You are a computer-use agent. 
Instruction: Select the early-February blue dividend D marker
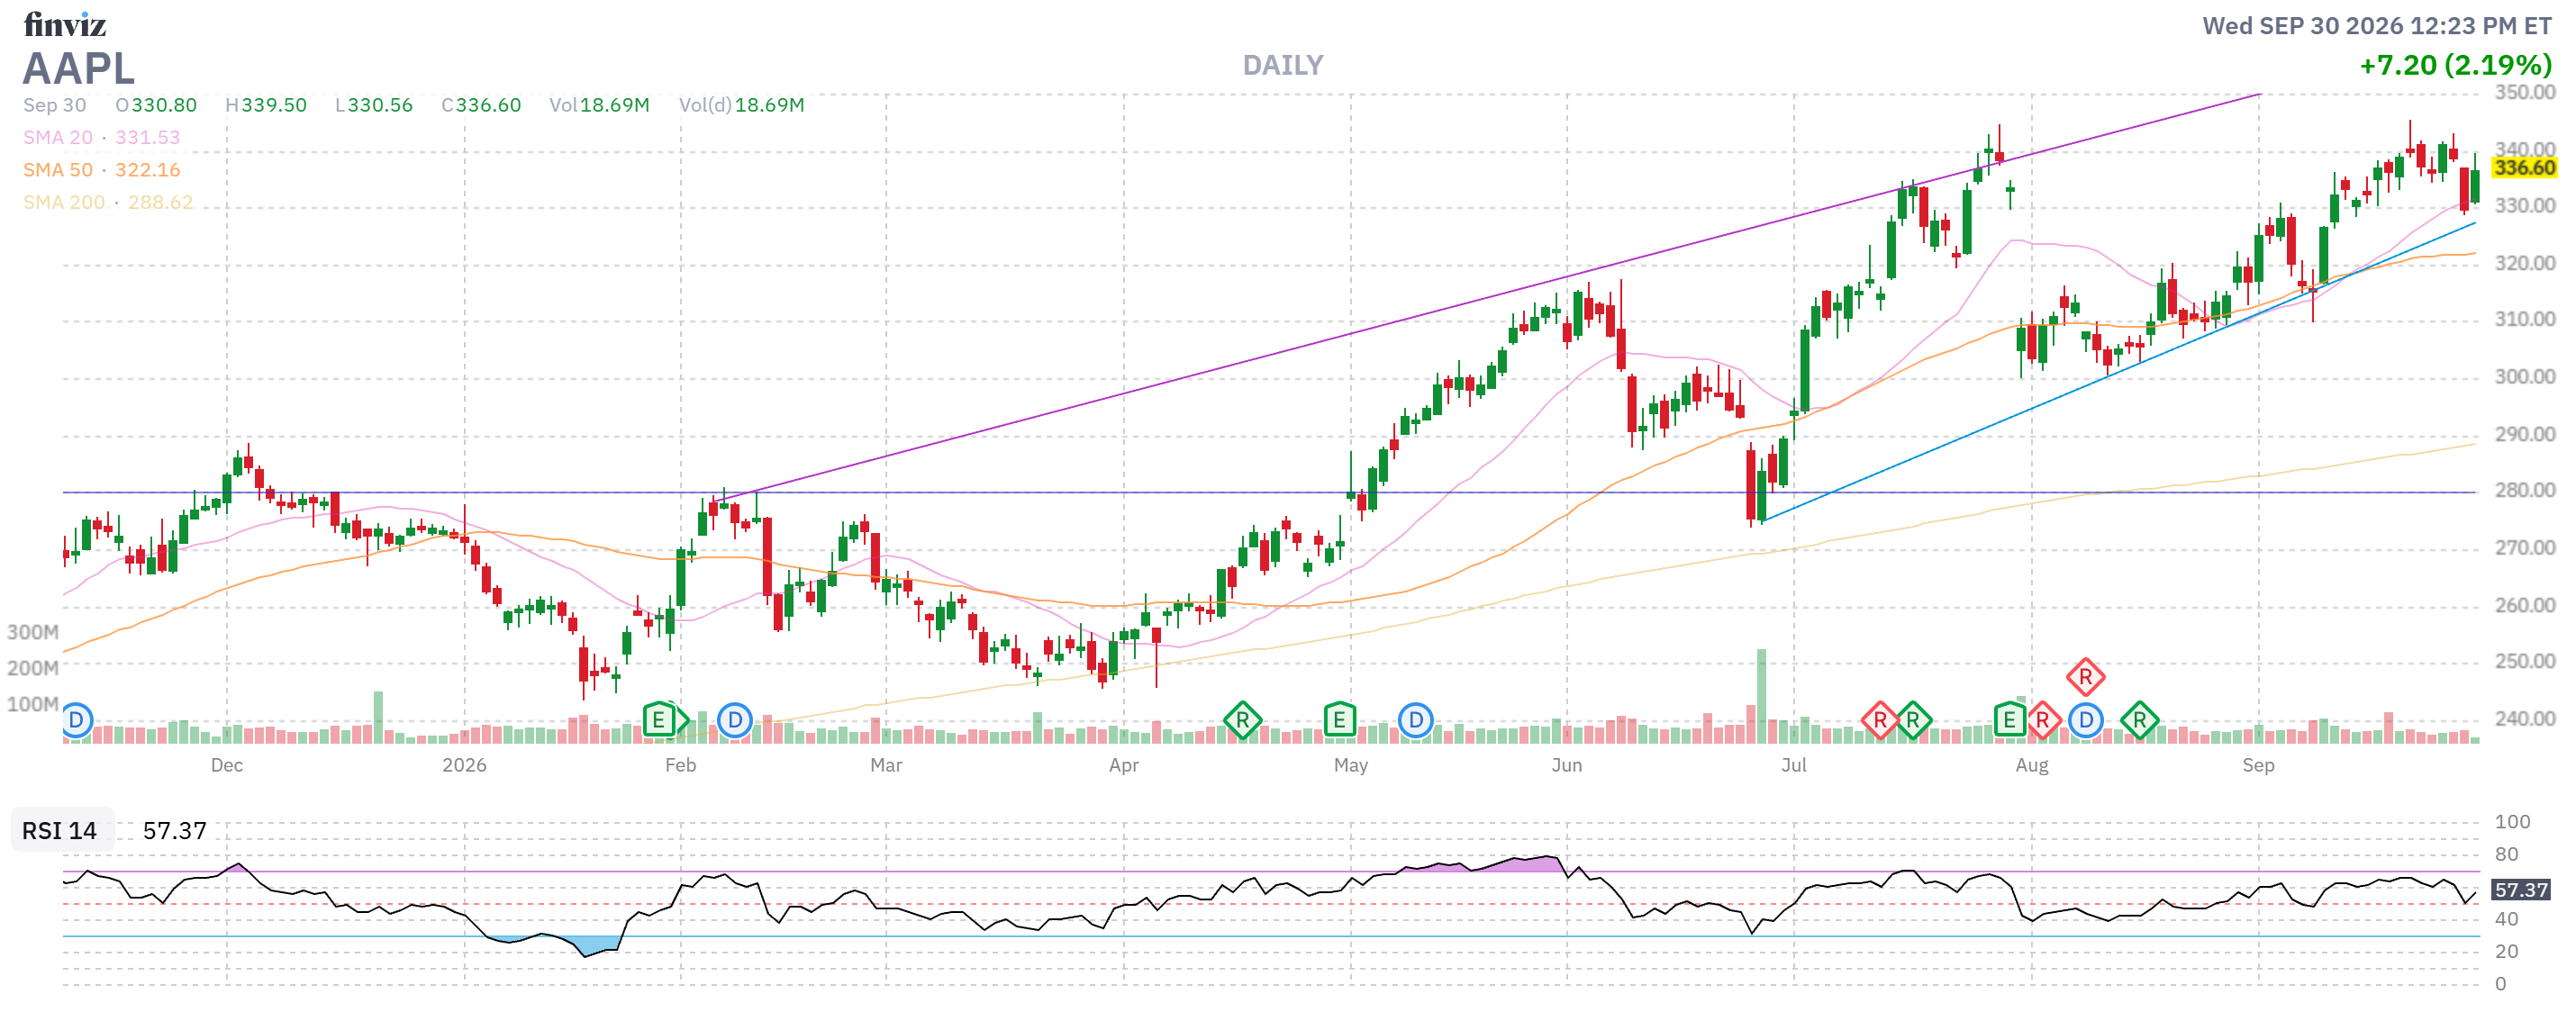(735, 719)
